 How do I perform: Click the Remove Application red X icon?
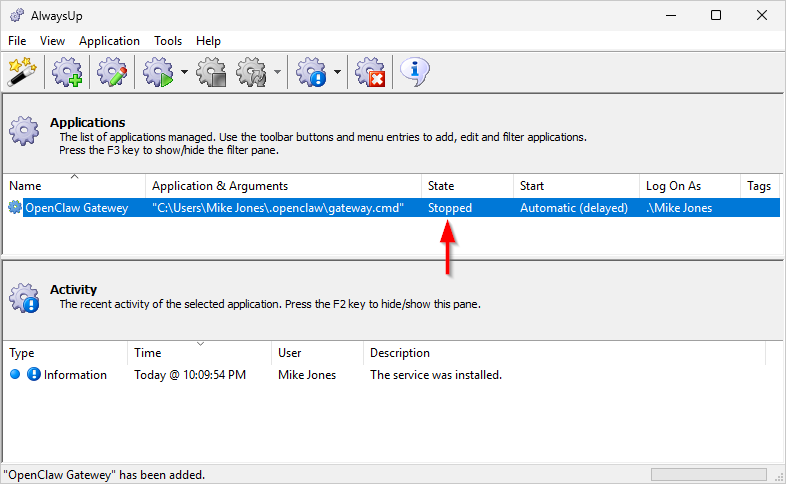click(x=370, y=72)
